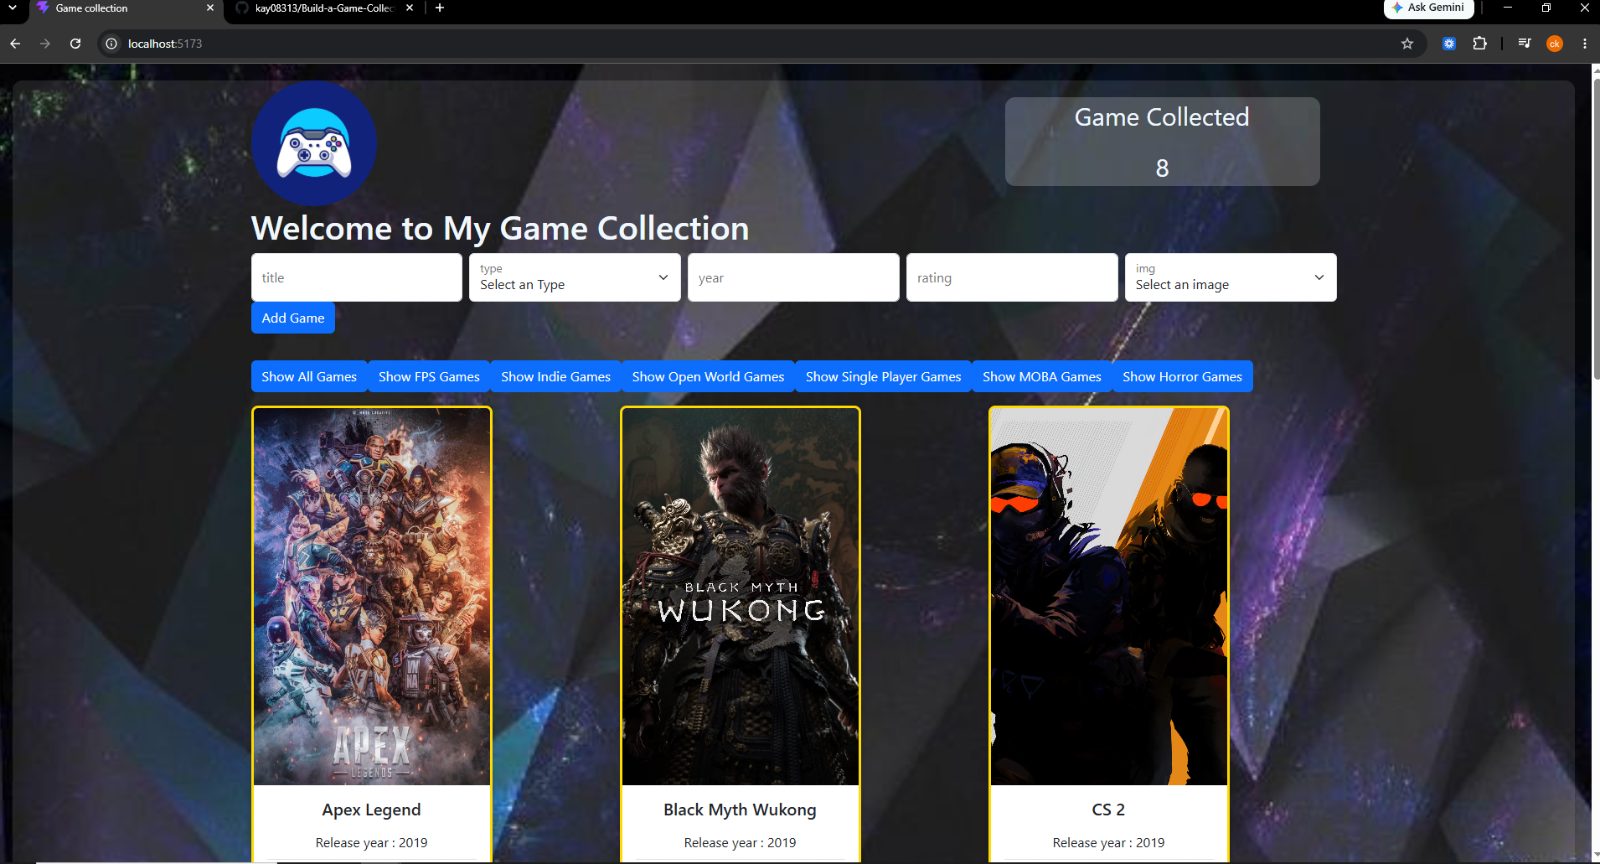Viewport: 1600px width, 864px height.
Task: Click the page vertical scrollbar
Action: [x=1595, y=230]
